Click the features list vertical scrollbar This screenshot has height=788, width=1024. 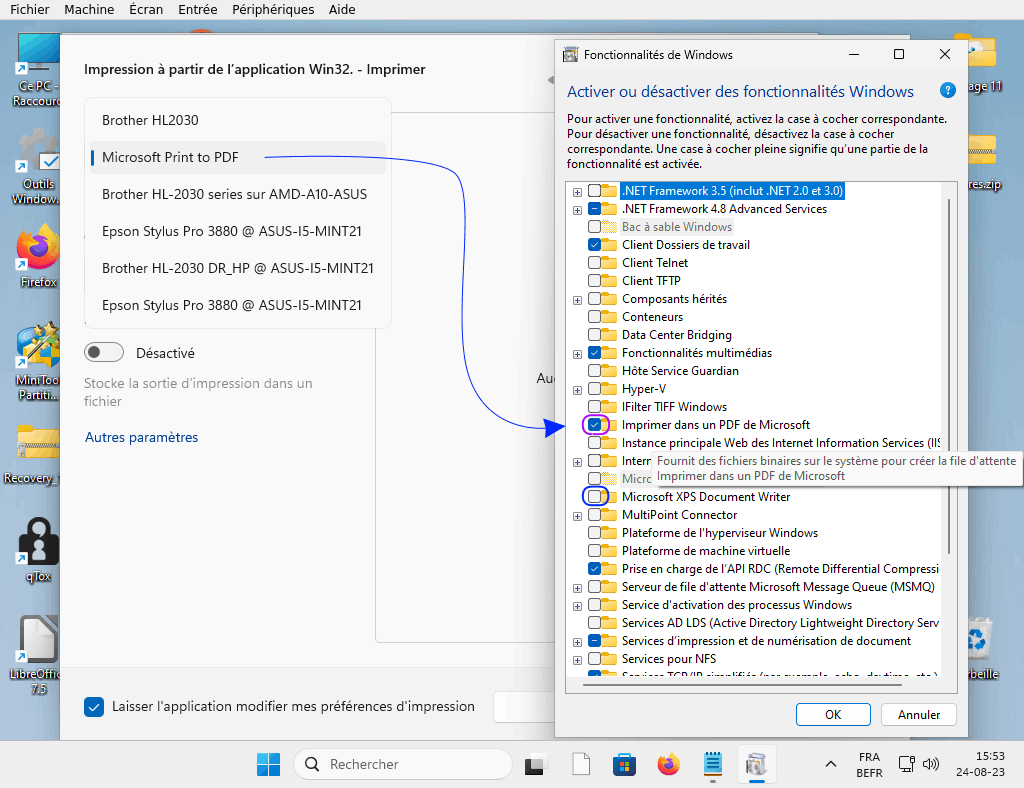pyautogui.click(x=949, y=375)
